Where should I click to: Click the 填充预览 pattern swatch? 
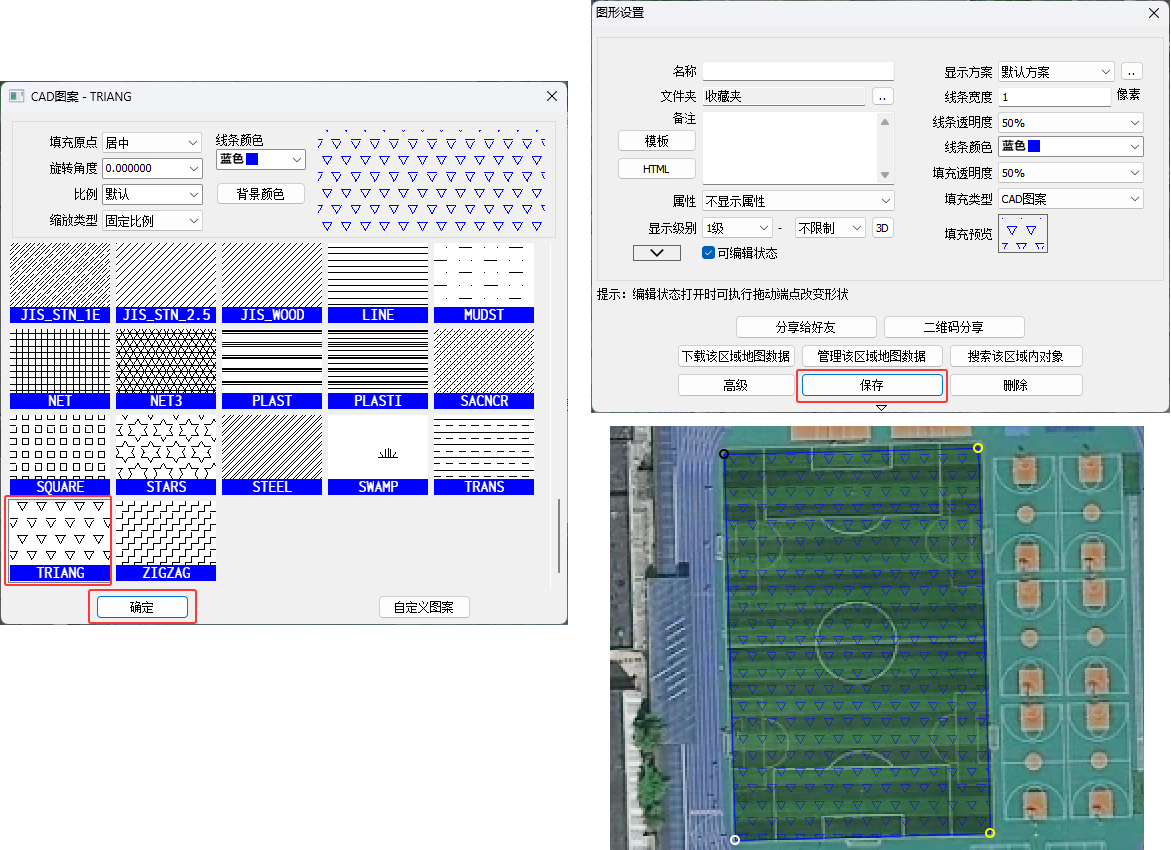point(1022,234)
